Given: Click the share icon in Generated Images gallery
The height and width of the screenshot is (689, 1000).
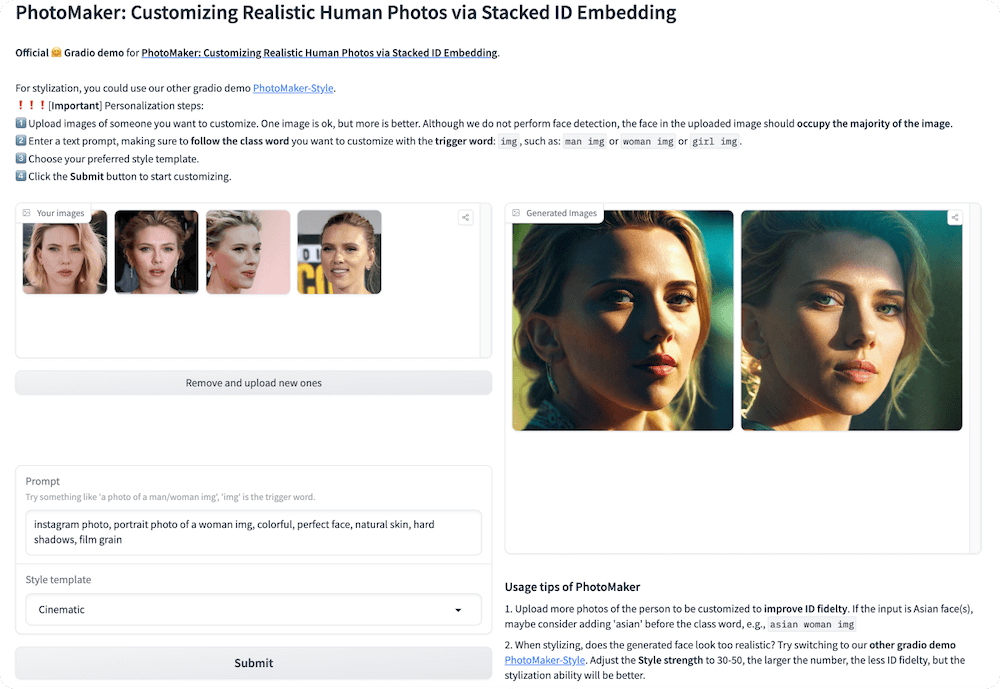Looking at the screenshot, I should (x=955, y=217).
